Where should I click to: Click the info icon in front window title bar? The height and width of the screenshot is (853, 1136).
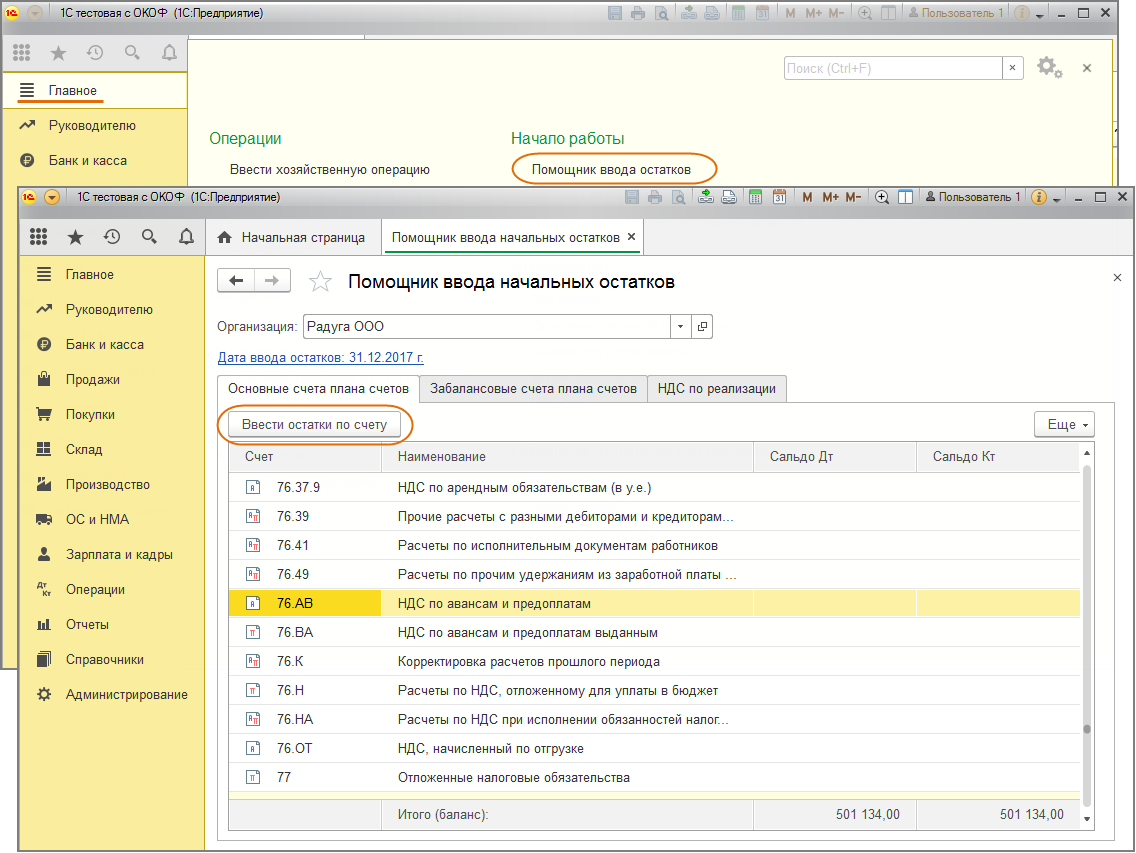point(1038,197)
